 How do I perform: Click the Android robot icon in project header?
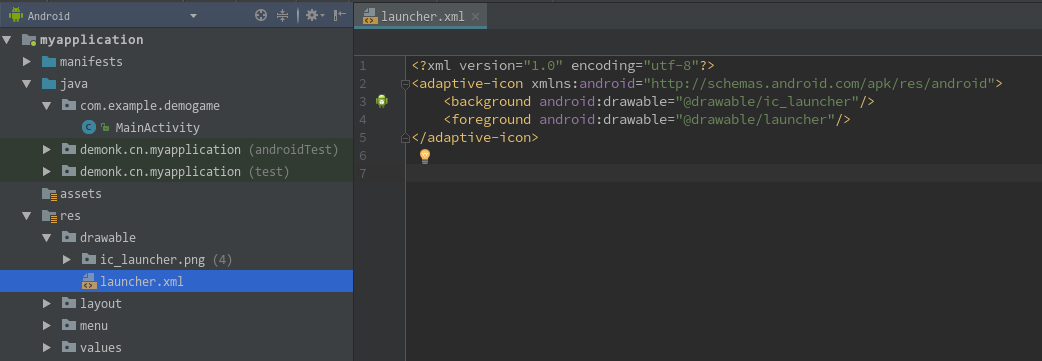[x=16, y=15]
